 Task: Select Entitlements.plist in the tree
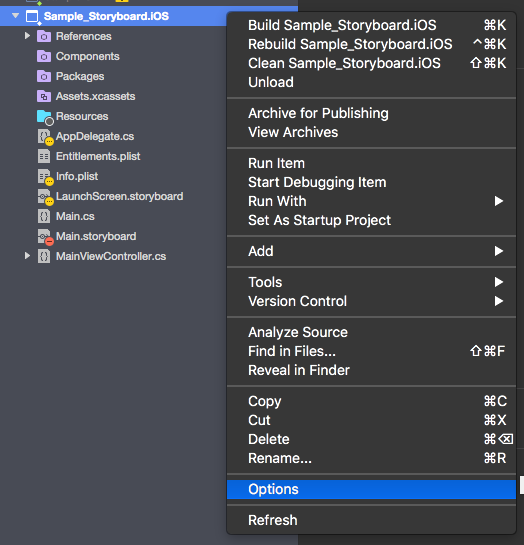[98, 156]
